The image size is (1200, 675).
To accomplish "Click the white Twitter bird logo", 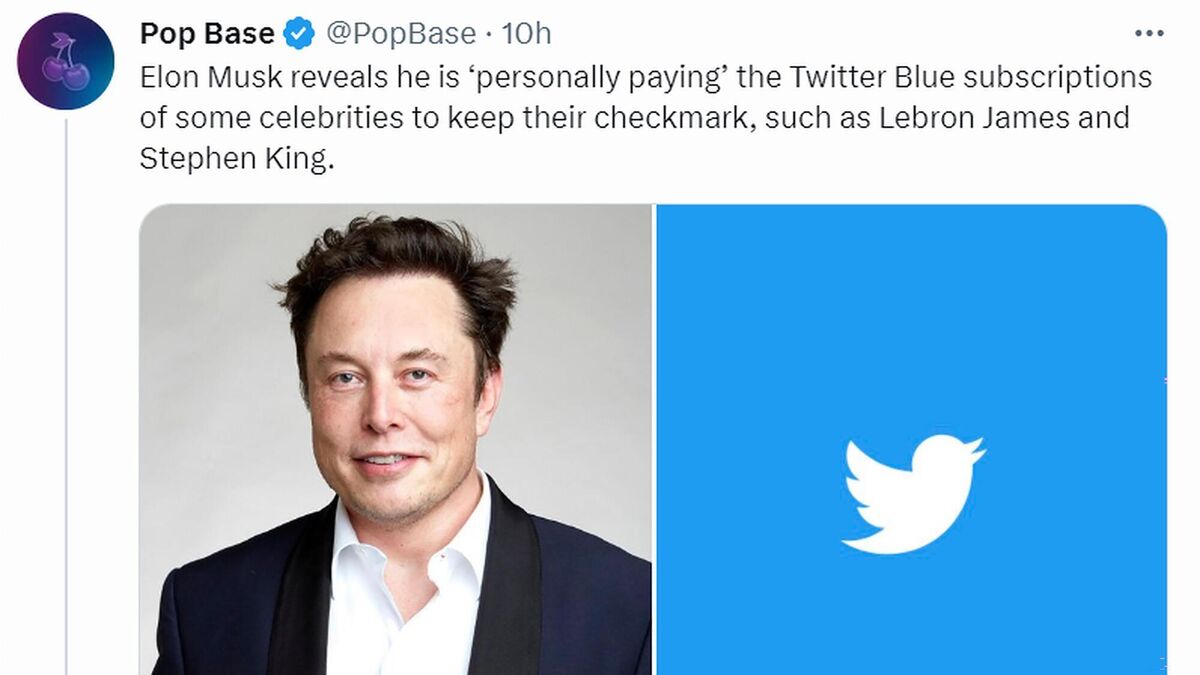I will [912, 495].
